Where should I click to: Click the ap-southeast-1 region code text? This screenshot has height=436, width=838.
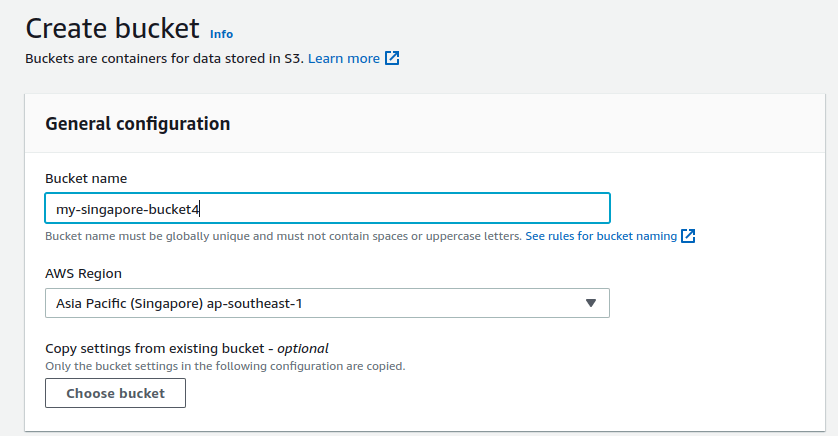(262, 303)
